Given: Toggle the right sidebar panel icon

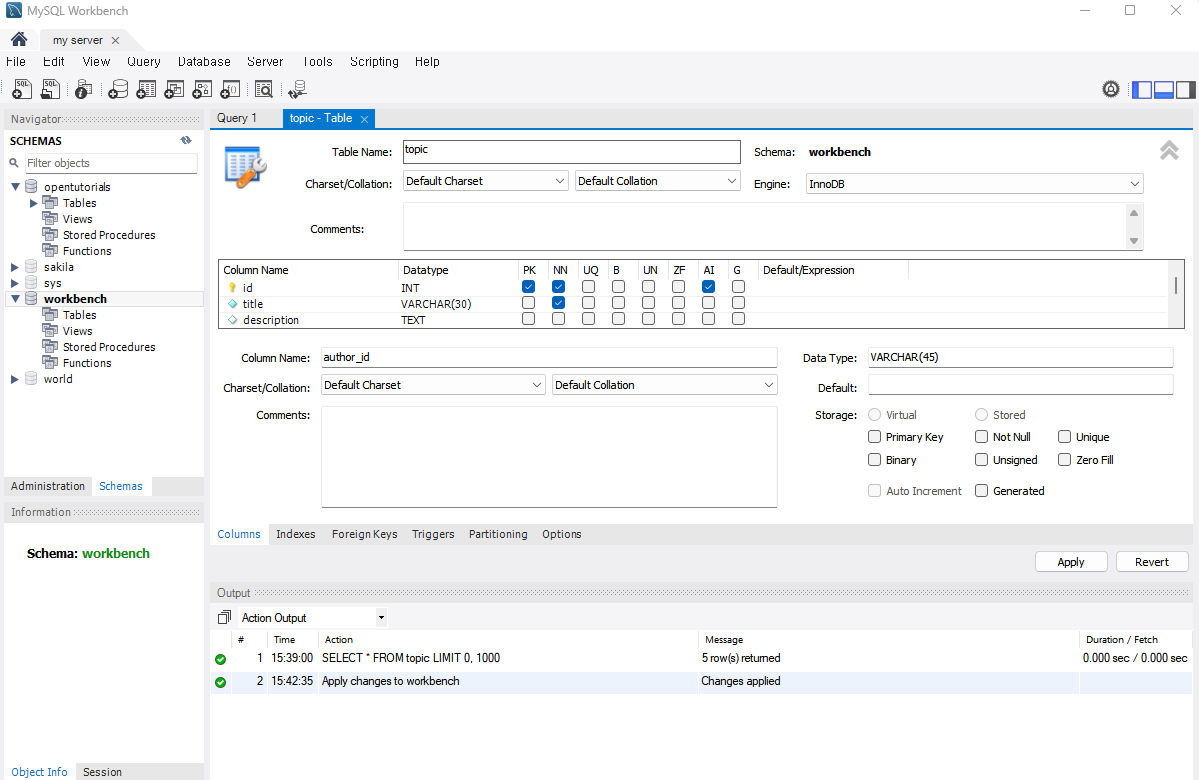Looking at the screenshot, I should (1186, 89).
